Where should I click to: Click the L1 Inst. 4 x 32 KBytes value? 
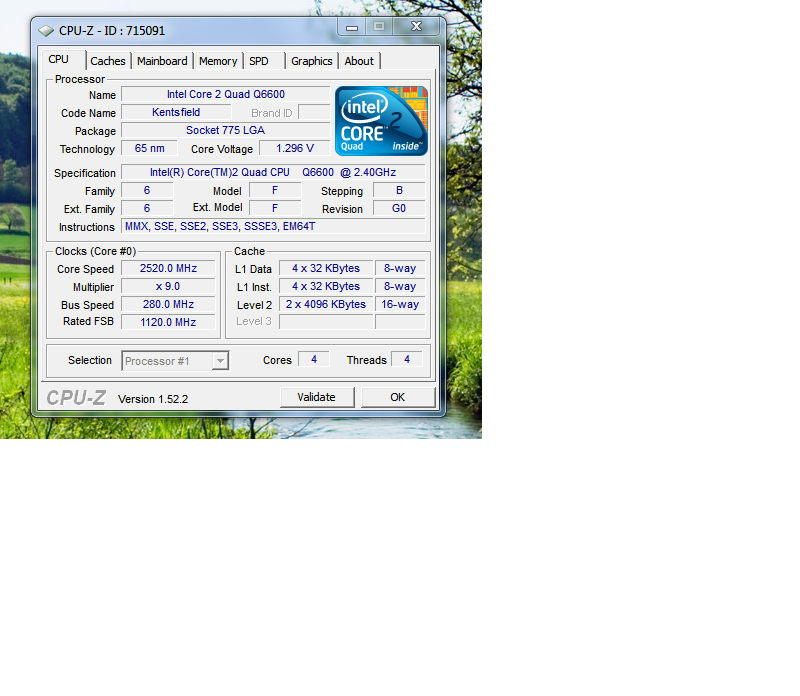[326, 286]
